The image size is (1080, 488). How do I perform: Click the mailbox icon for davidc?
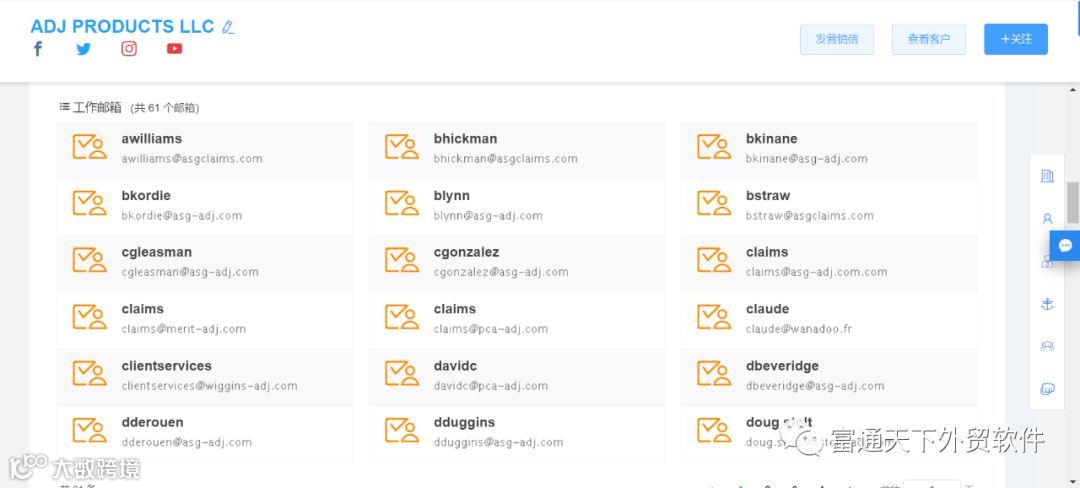pos(402,374)
